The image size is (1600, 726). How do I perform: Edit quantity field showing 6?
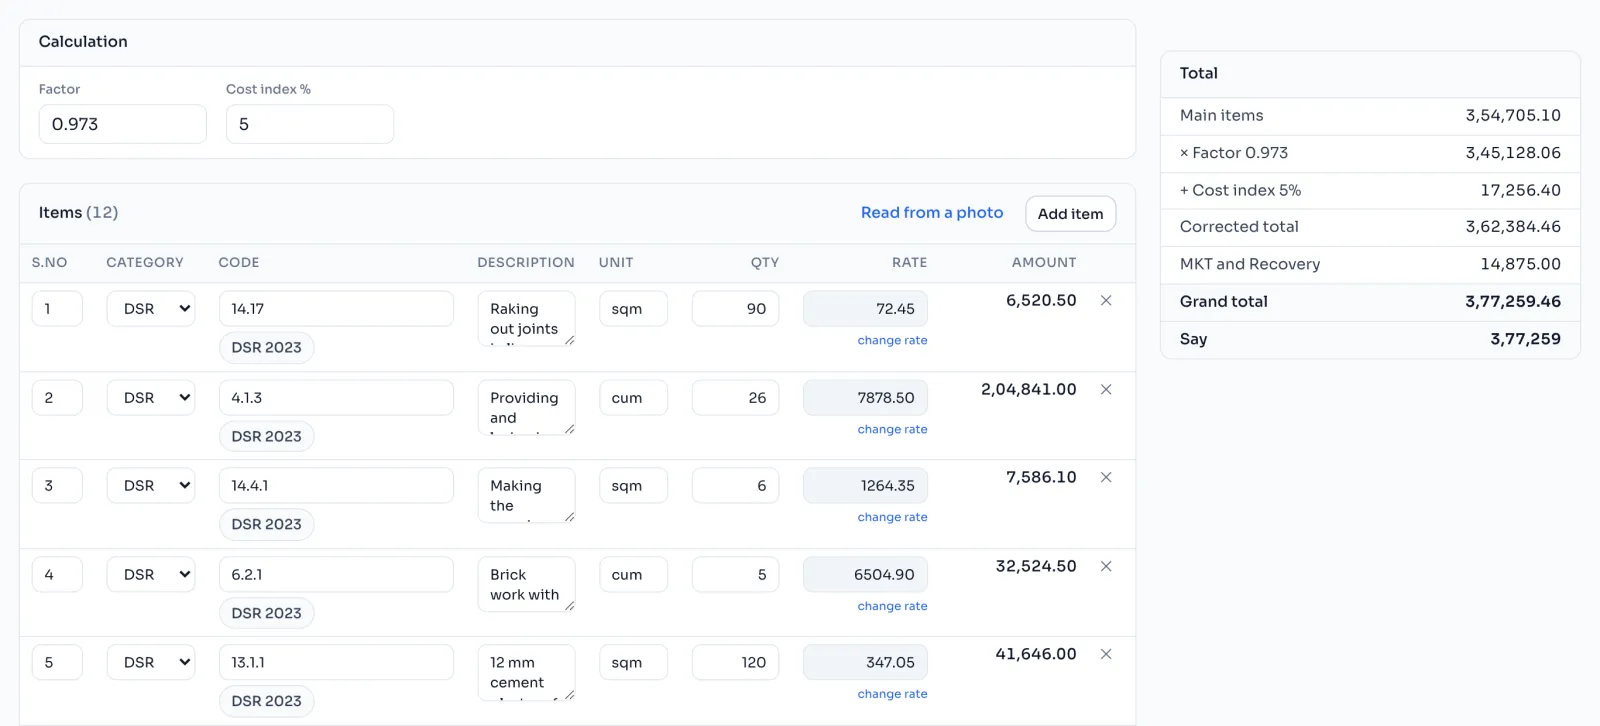[735, 486]
